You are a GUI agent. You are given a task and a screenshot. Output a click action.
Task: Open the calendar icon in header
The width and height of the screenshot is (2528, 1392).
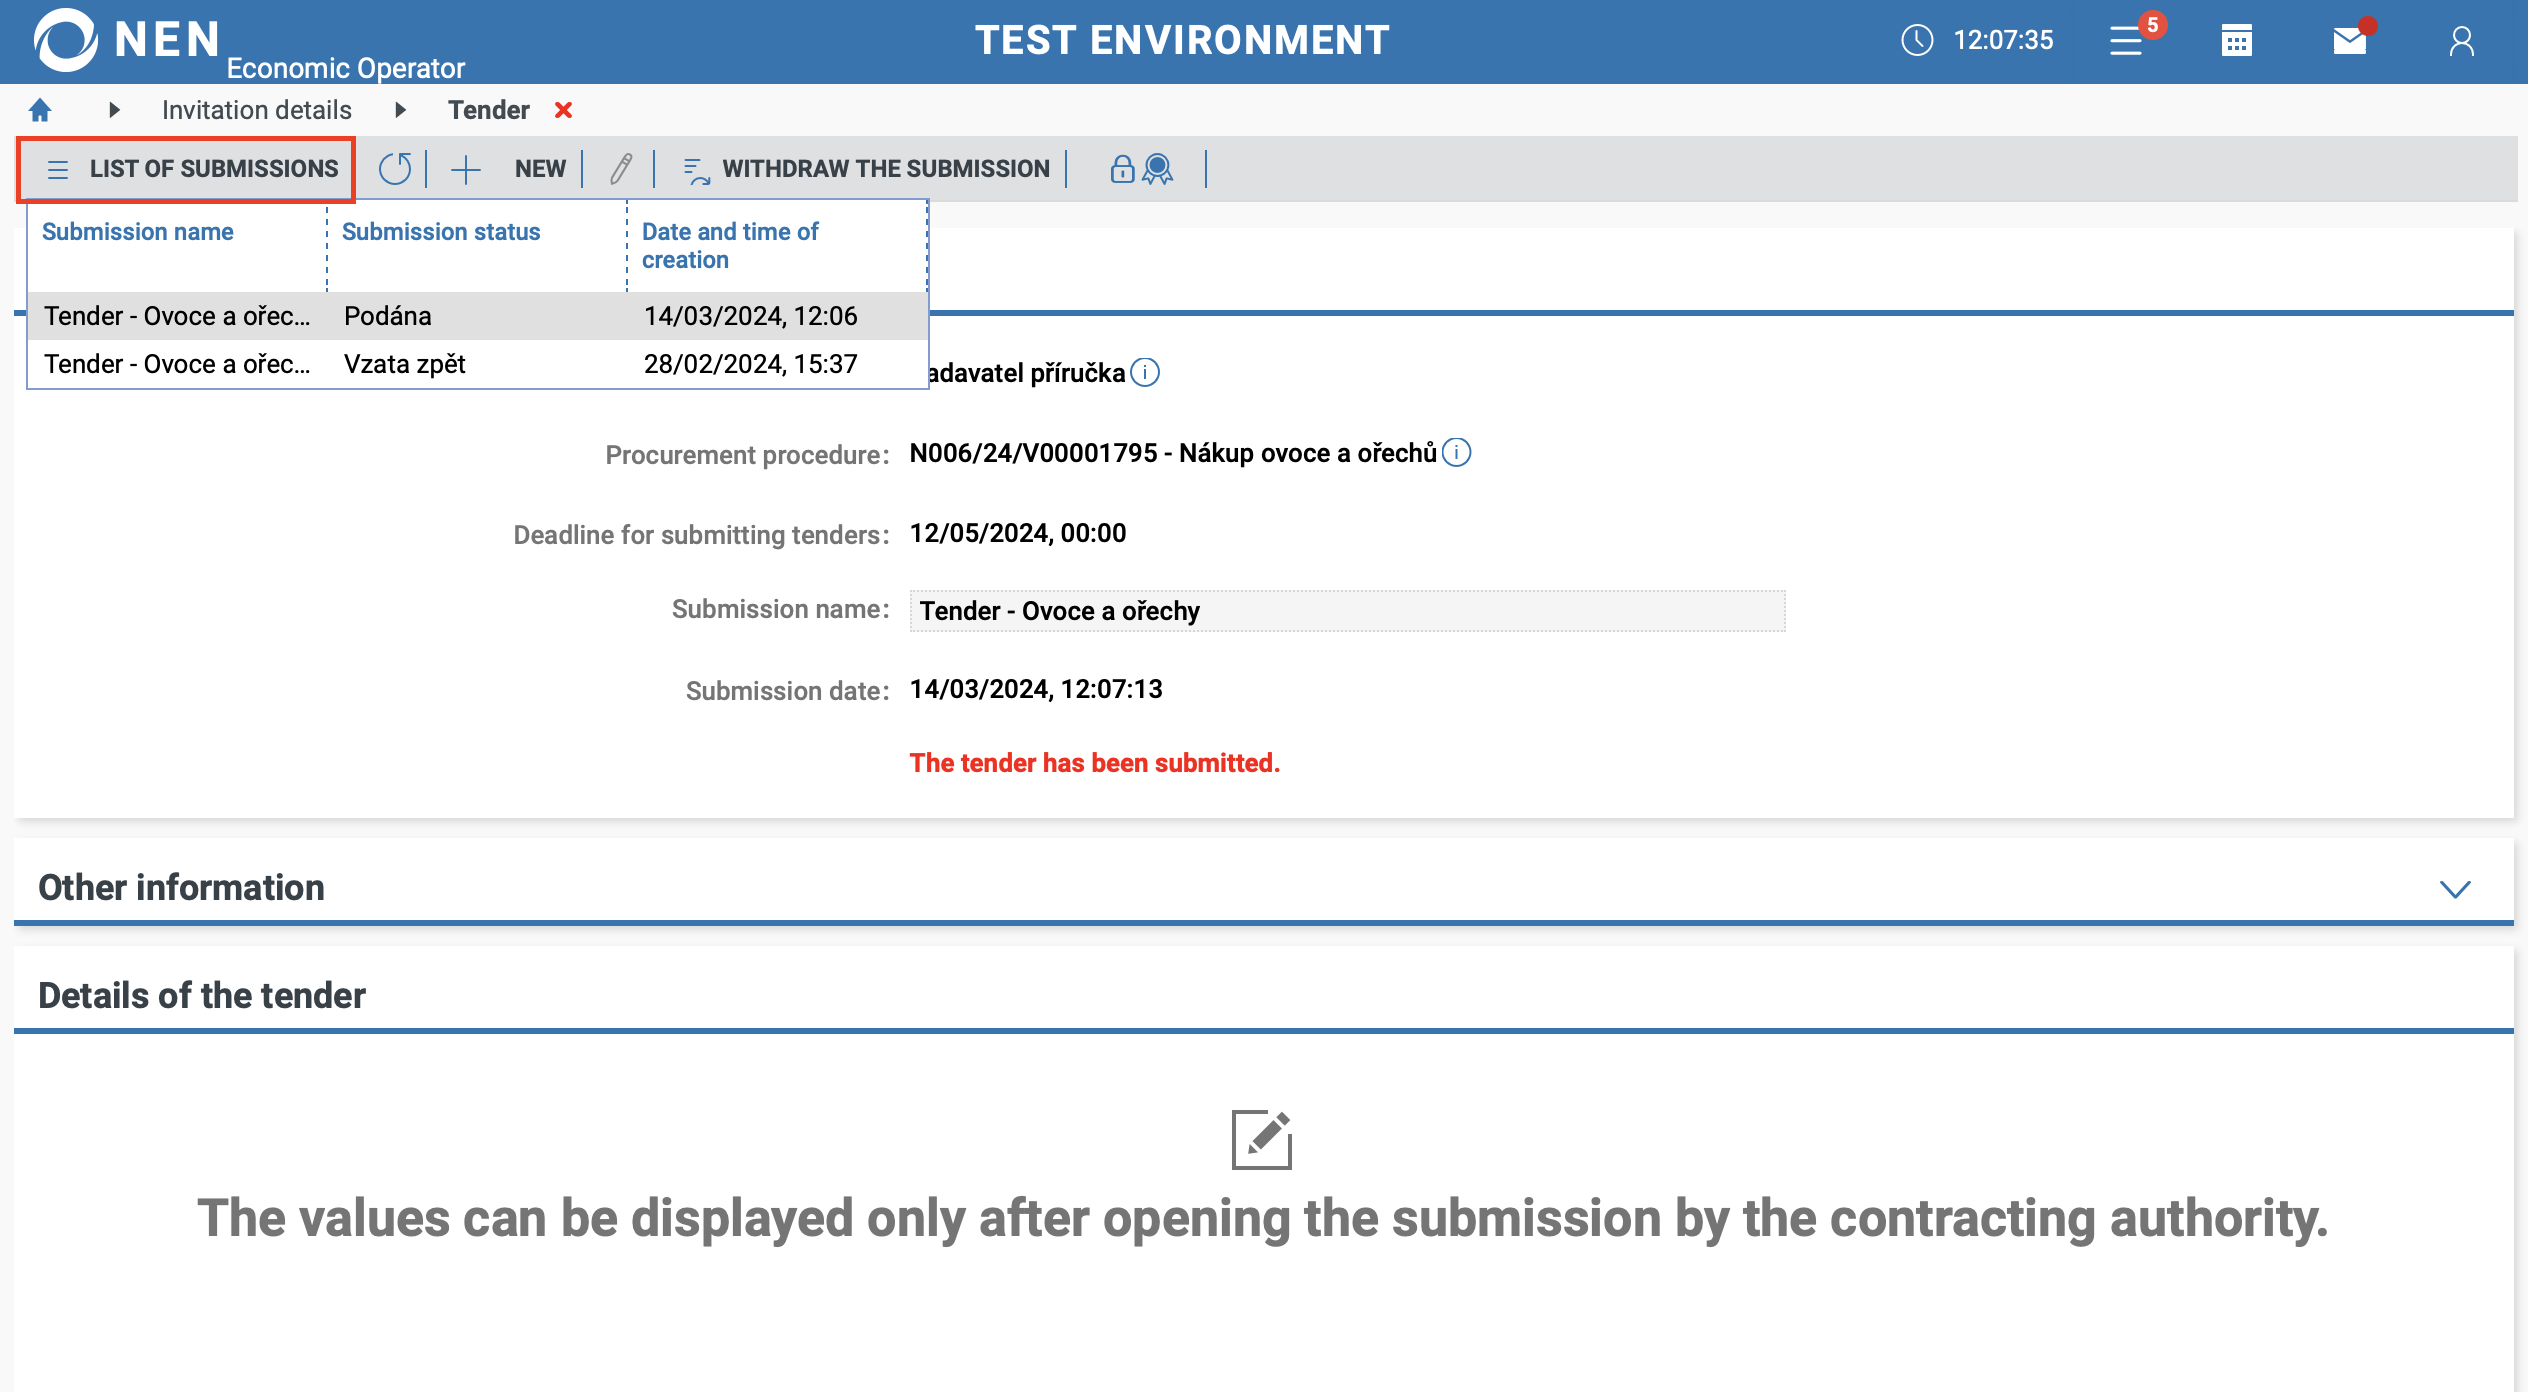click(2236, 41)
